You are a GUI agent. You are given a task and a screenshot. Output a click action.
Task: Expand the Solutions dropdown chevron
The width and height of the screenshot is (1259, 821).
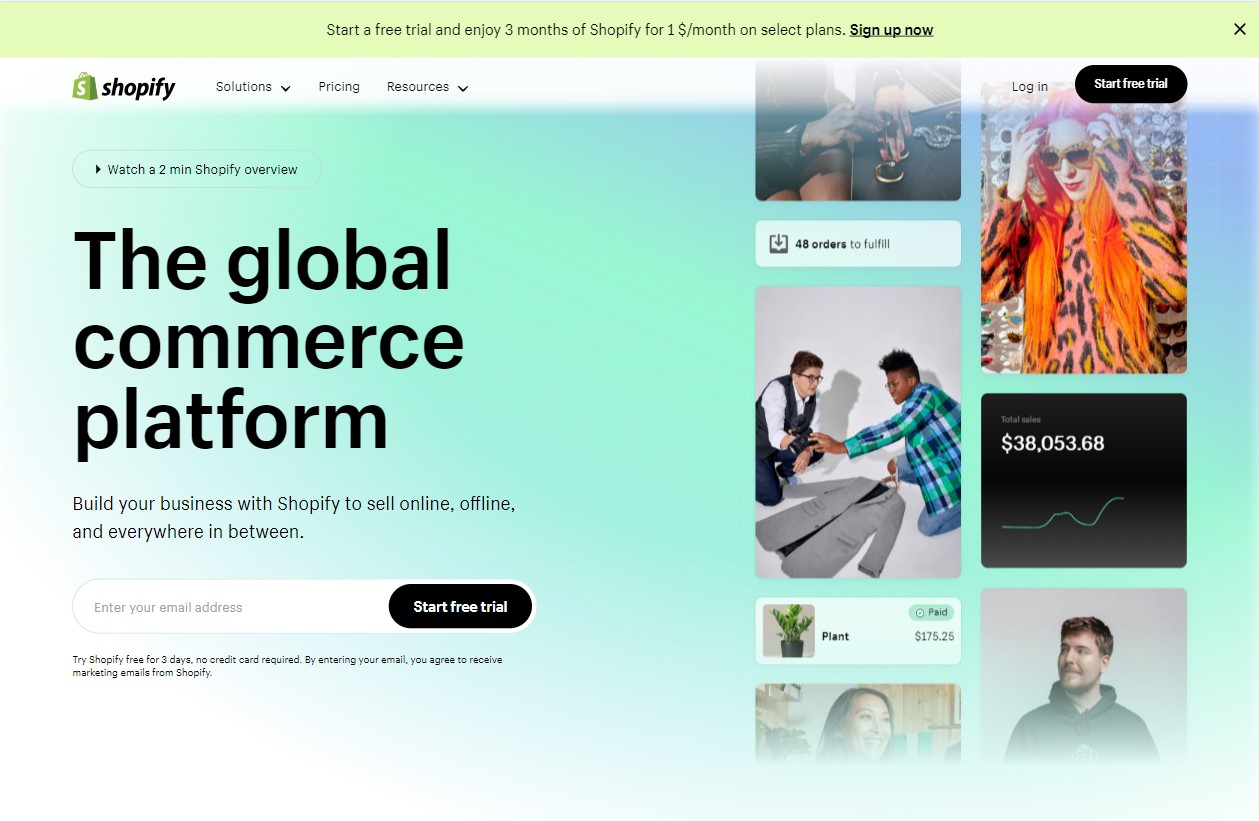point(285,88)
